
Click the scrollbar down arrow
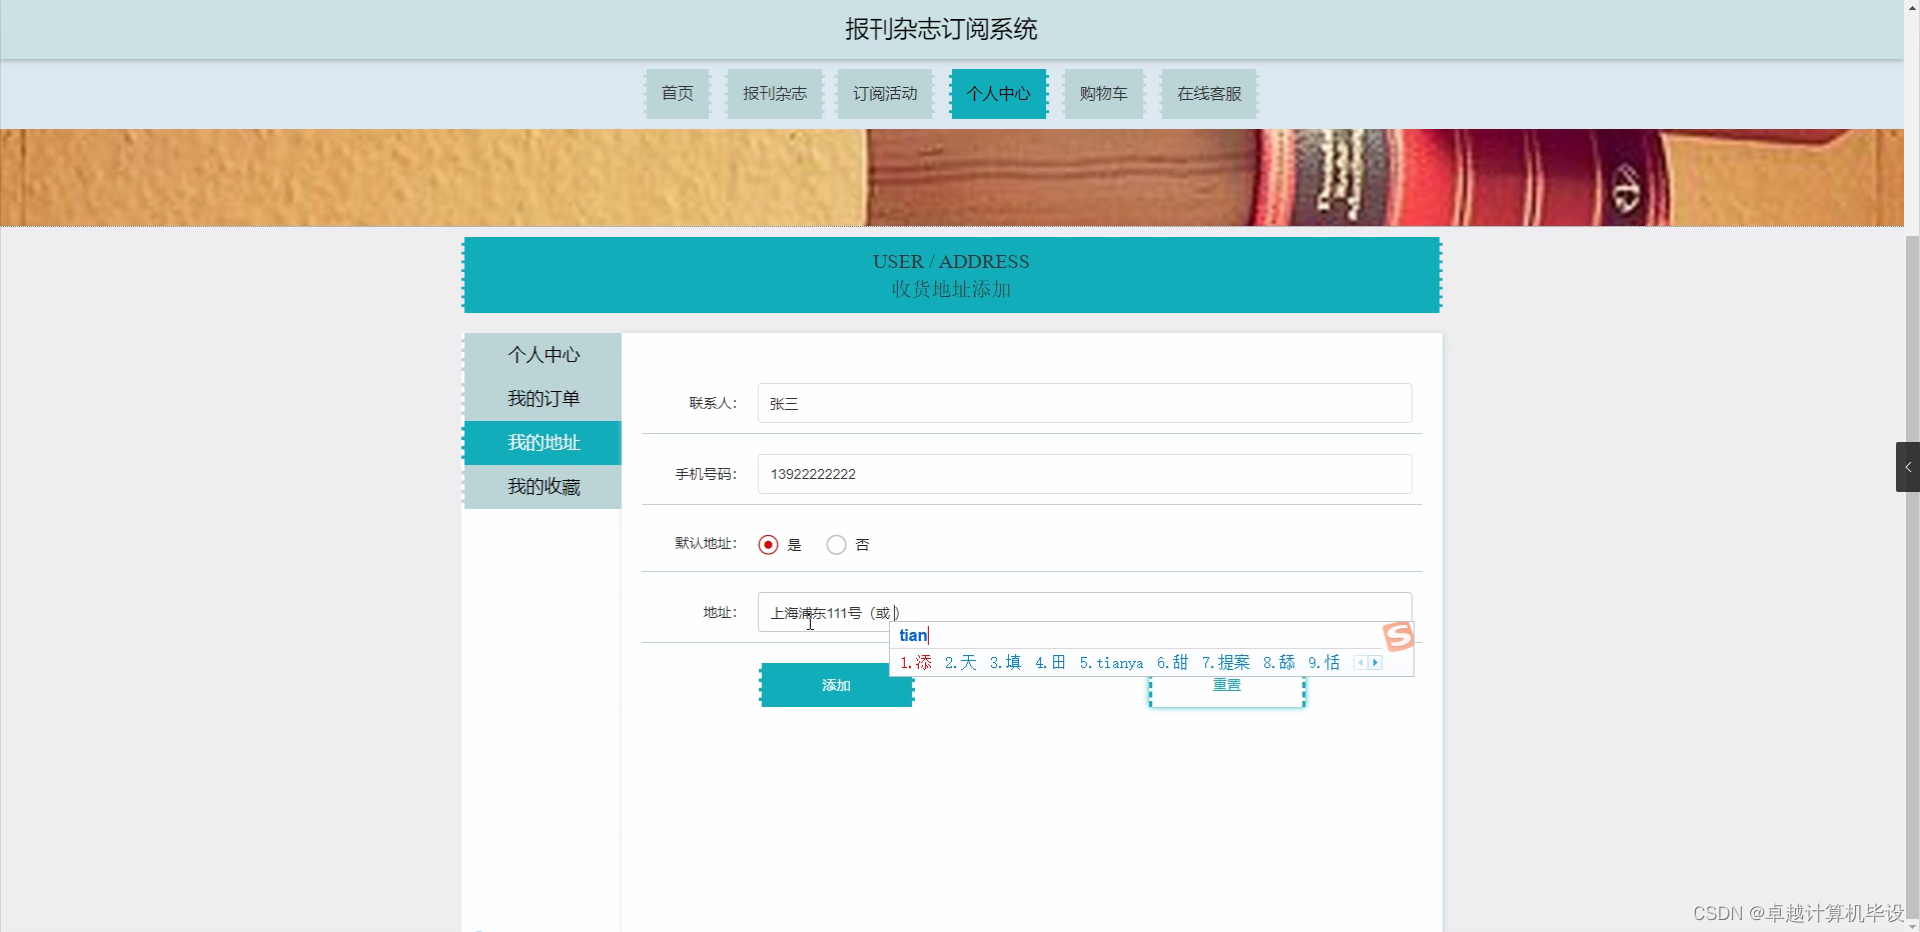[x=1912, y=925]
